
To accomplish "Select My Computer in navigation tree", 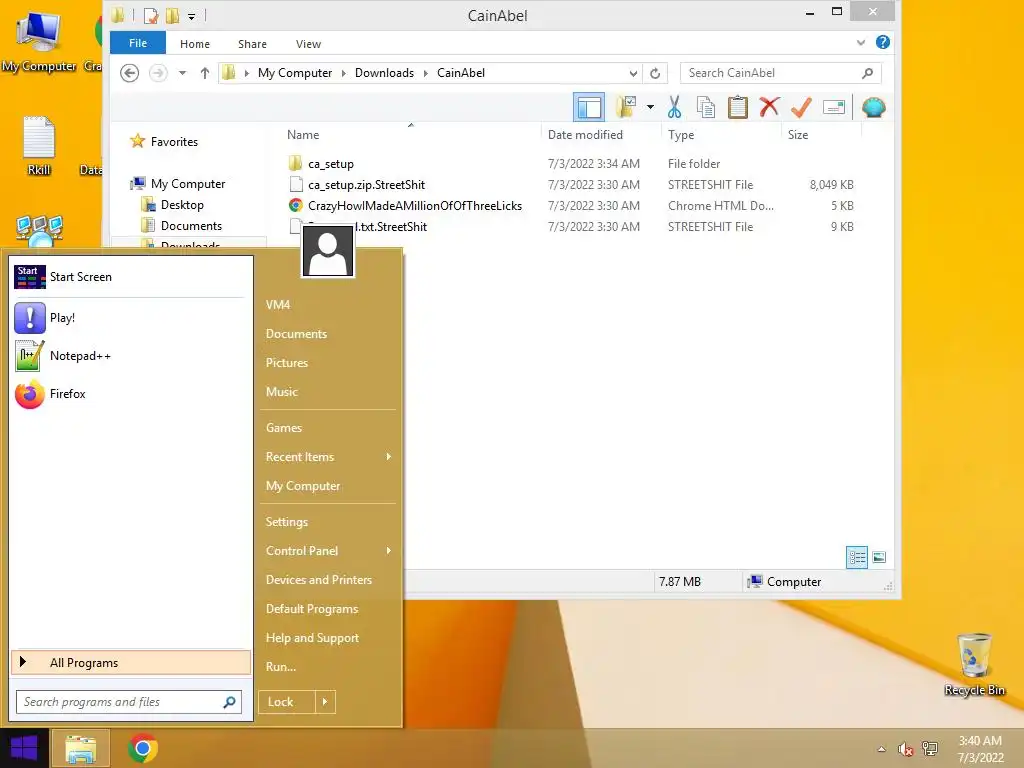I will click(x=188, y=184).
